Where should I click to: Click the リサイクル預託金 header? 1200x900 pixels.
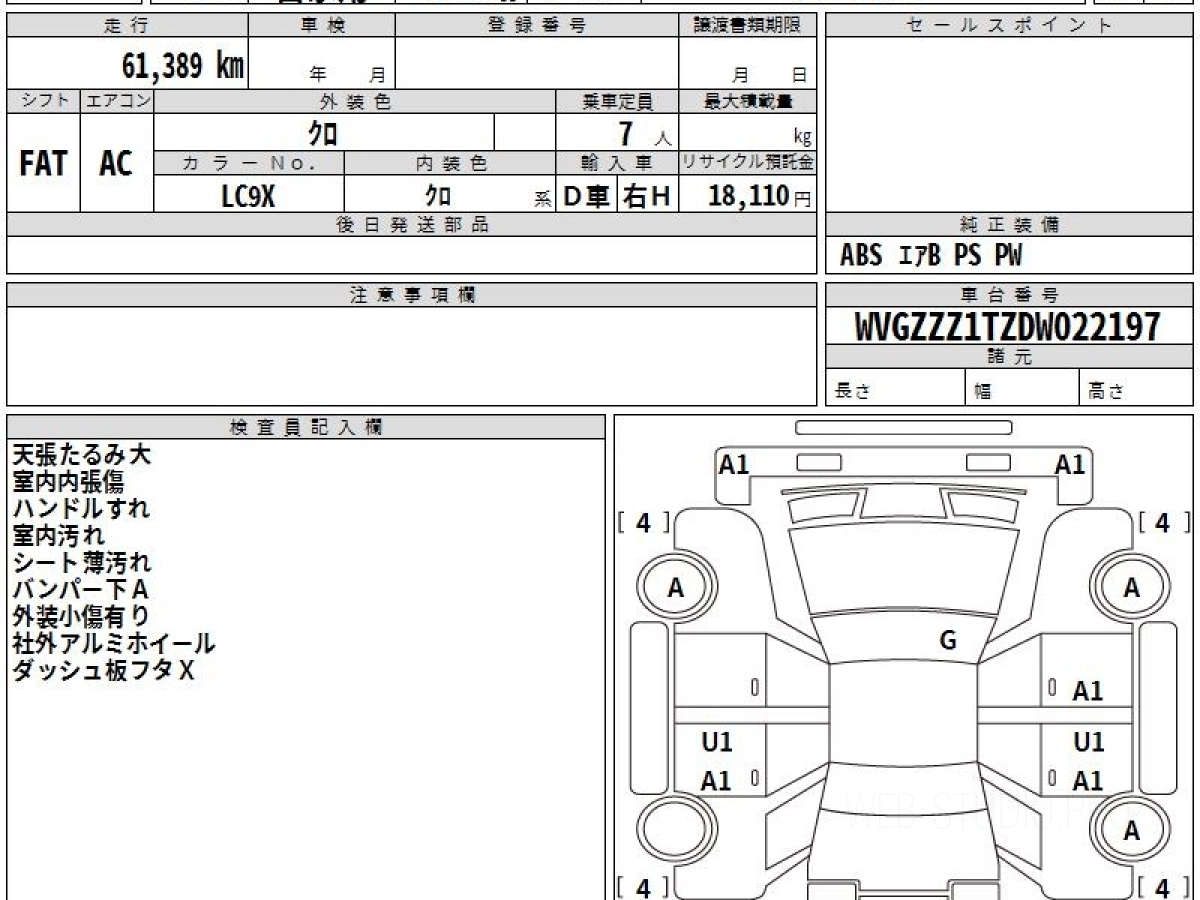click(x=748, y=163)
